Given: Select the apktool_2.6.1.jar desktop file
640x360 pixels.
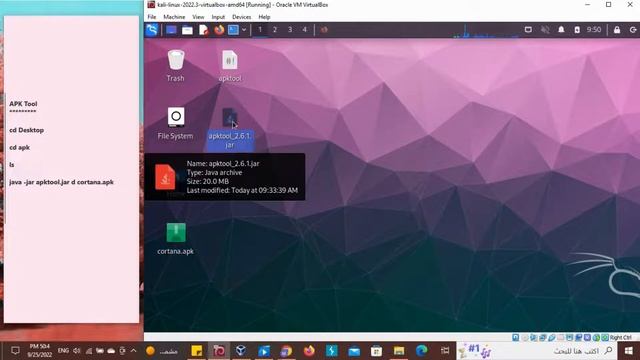Looking at the screenshot, I should pyautogui.click(x=230, y=128).
